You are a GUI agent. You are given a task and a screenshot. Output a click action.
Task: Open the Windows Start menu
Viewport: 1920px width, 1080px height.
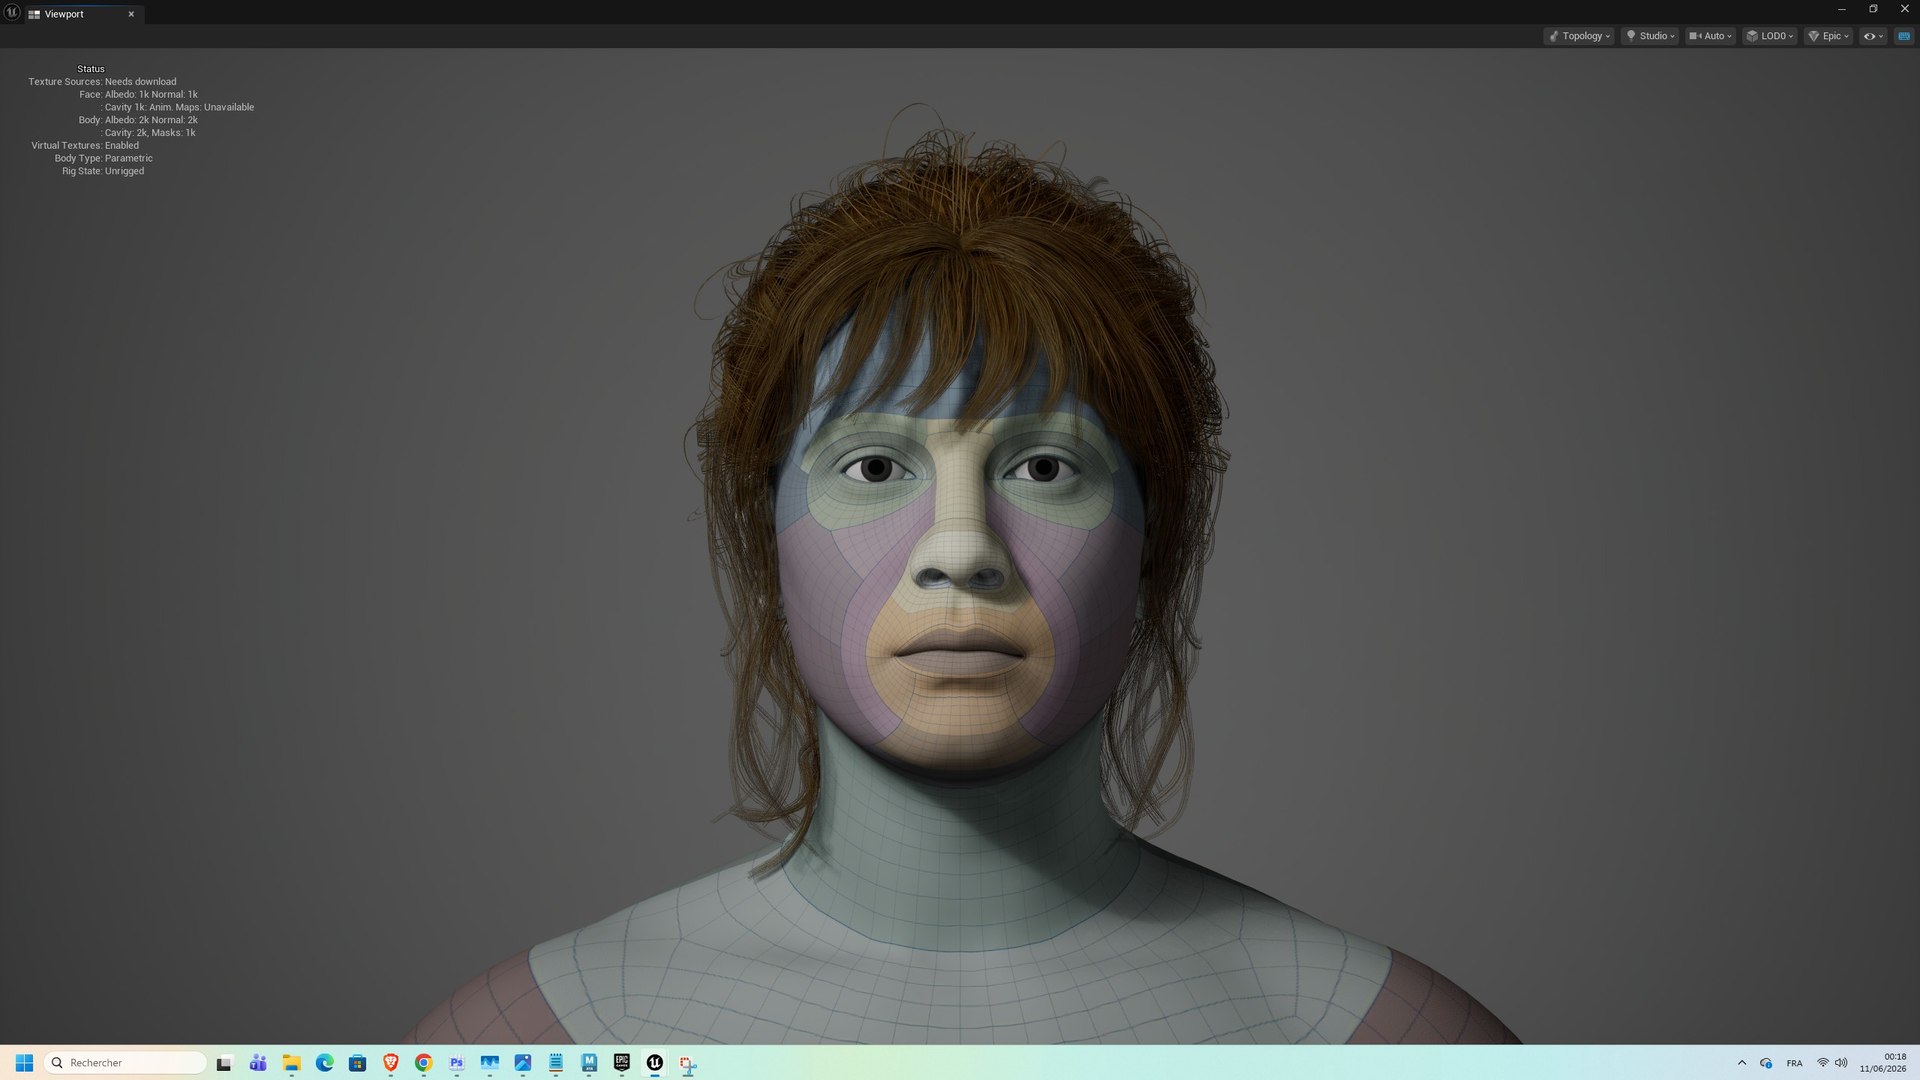coord(24,1063)
